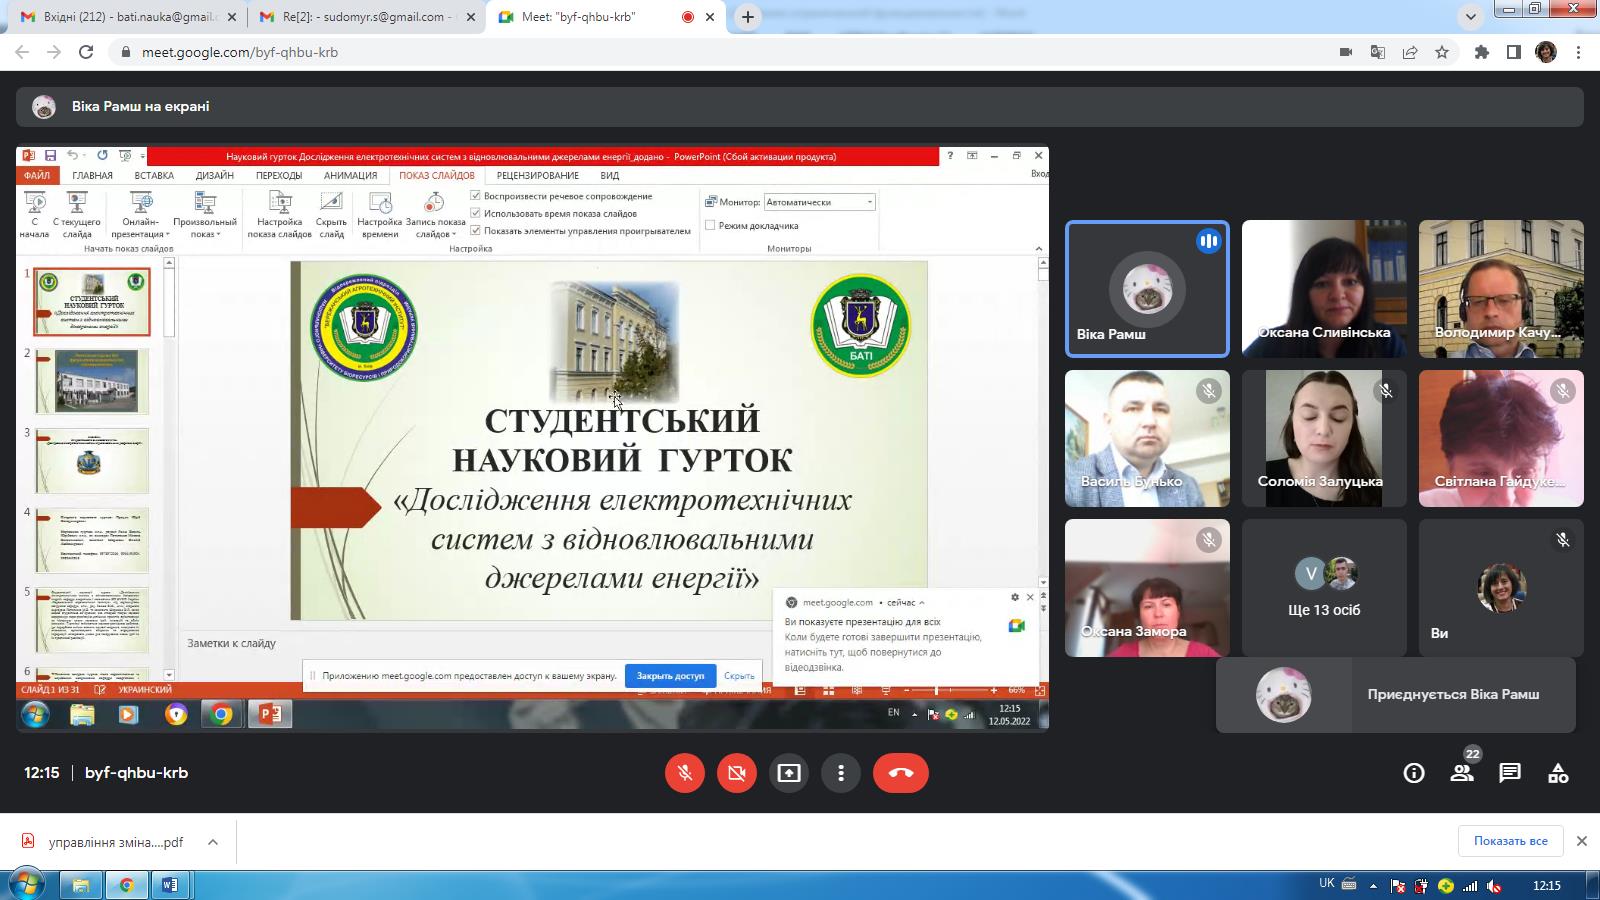Open the Chrome profile avatar
This screenshot has height=900, width=1600.
[1546, 52]
